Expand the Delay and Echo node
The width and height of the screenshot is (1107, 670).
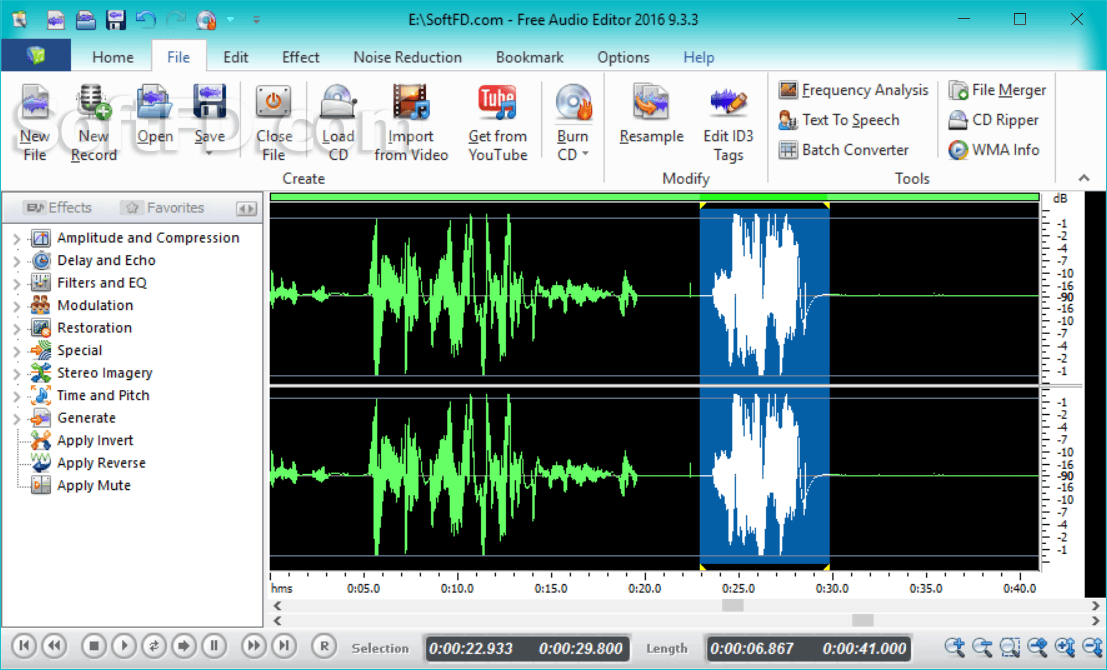point(16,261)
